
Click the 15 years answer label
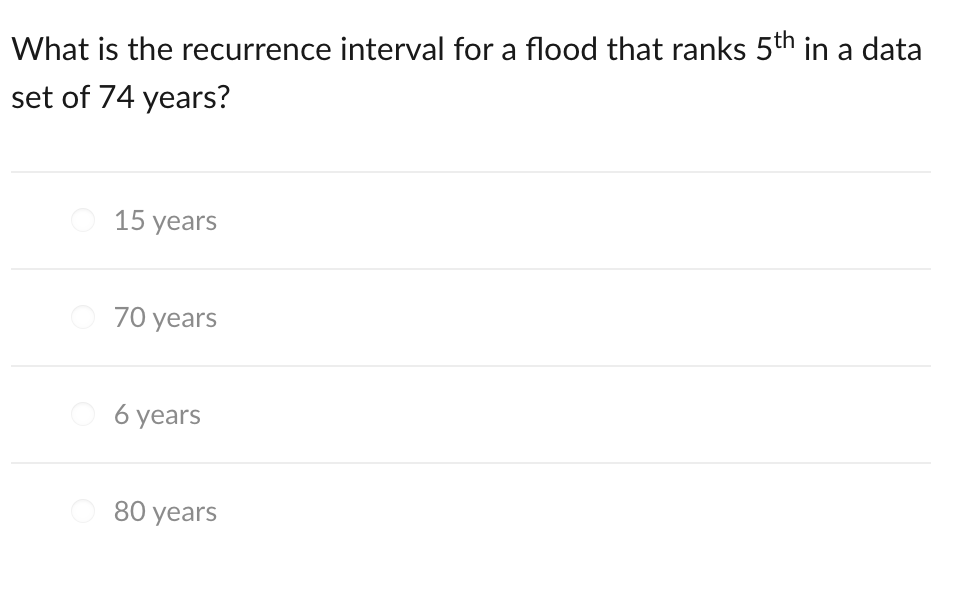point(165,220)
